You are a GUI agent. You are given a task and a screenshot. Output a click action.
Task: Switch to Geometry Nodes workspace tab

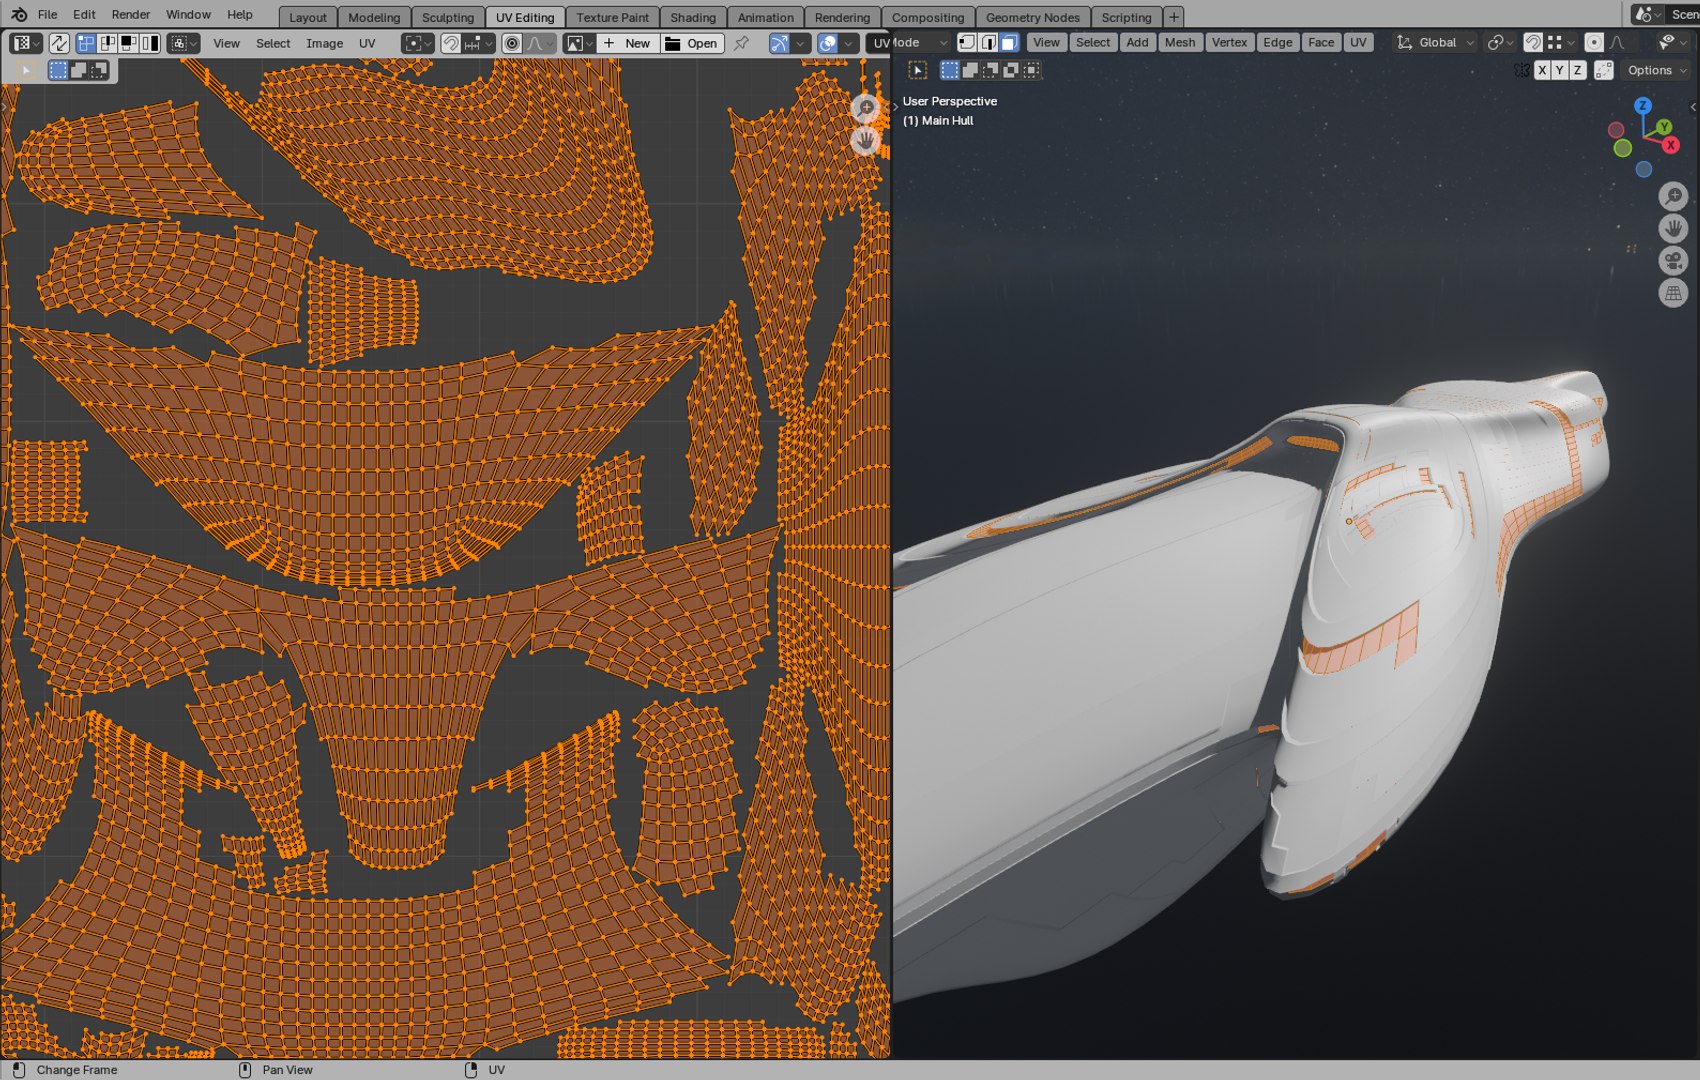[x=1032, y=17]
